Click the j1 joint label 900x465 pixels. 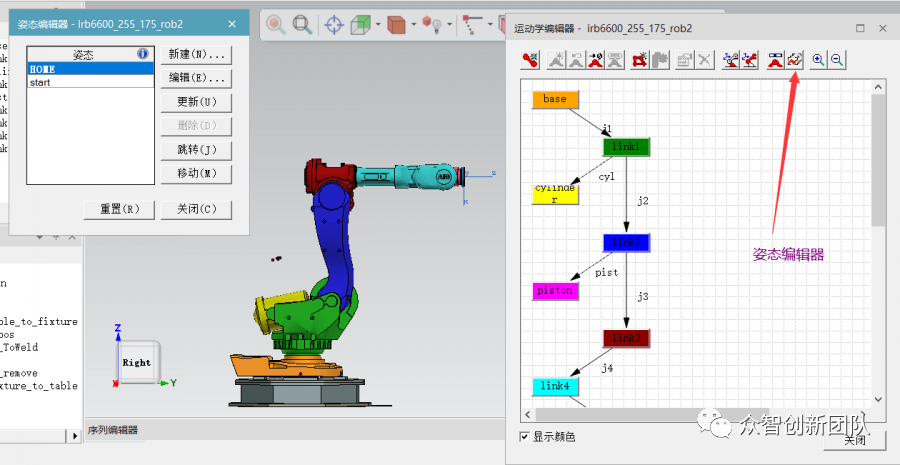607,129
